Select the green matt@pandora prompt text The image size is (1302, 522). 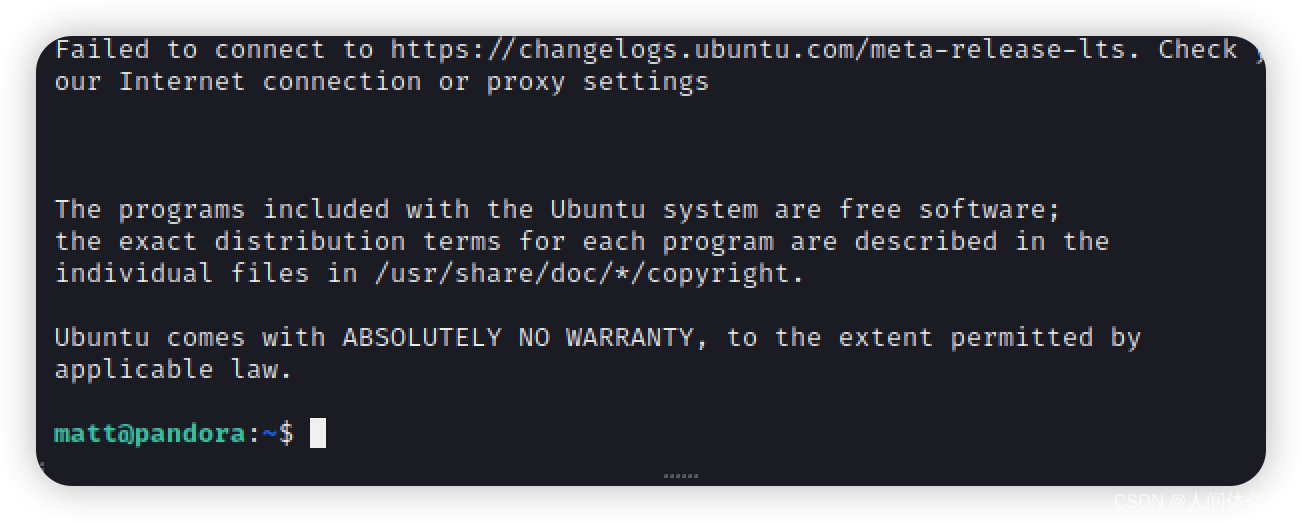tap(150, 434)
